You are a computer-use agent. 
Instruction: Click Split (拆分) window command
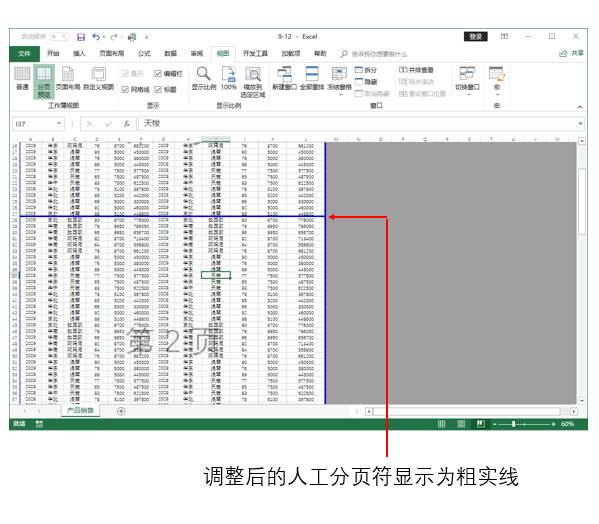[366, 70]
